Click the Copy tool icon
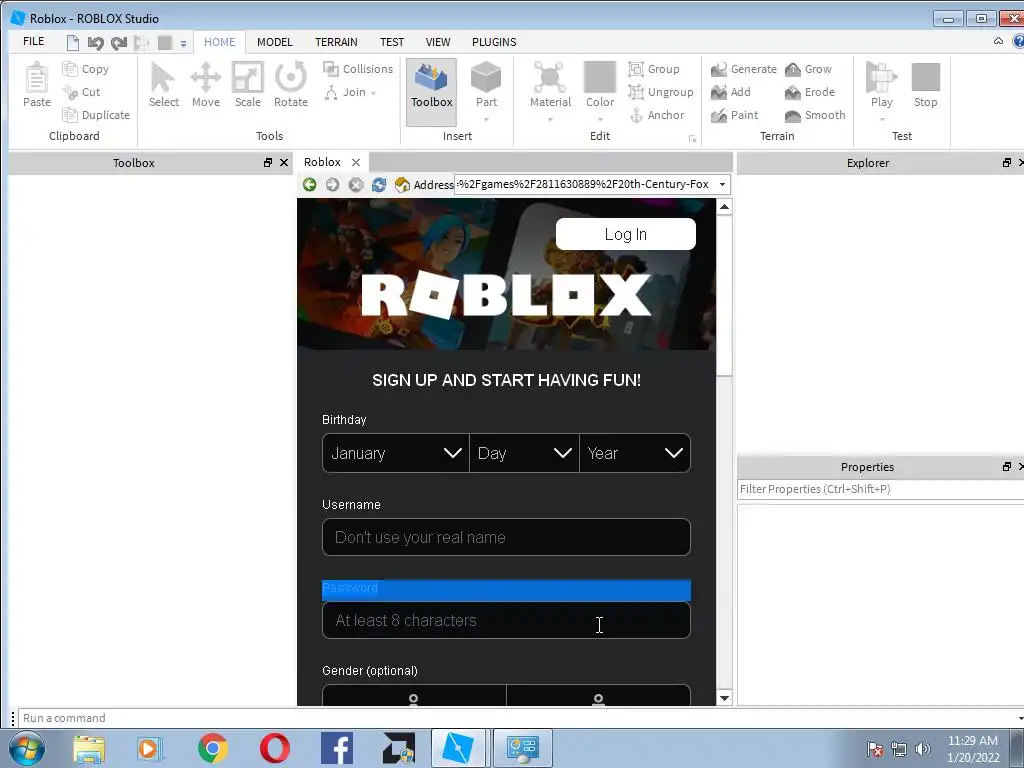The image size is (1024, 768). click(x=69, y=69)
